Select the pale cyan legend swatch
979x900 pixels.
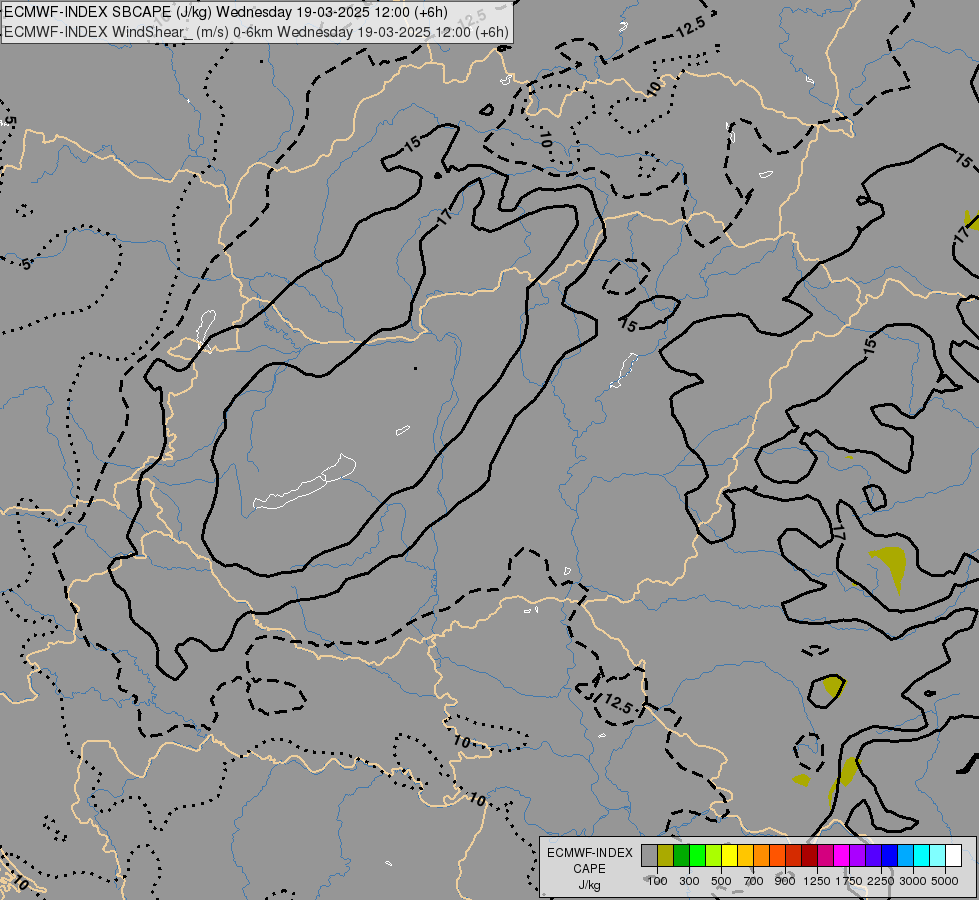937,856
